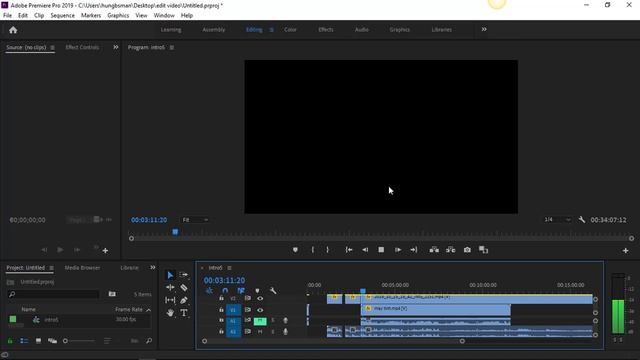Viewport: 640px width, 360px height.
Task: Click the Extract button
Action: pyautogui.click(x=450, y=250)
